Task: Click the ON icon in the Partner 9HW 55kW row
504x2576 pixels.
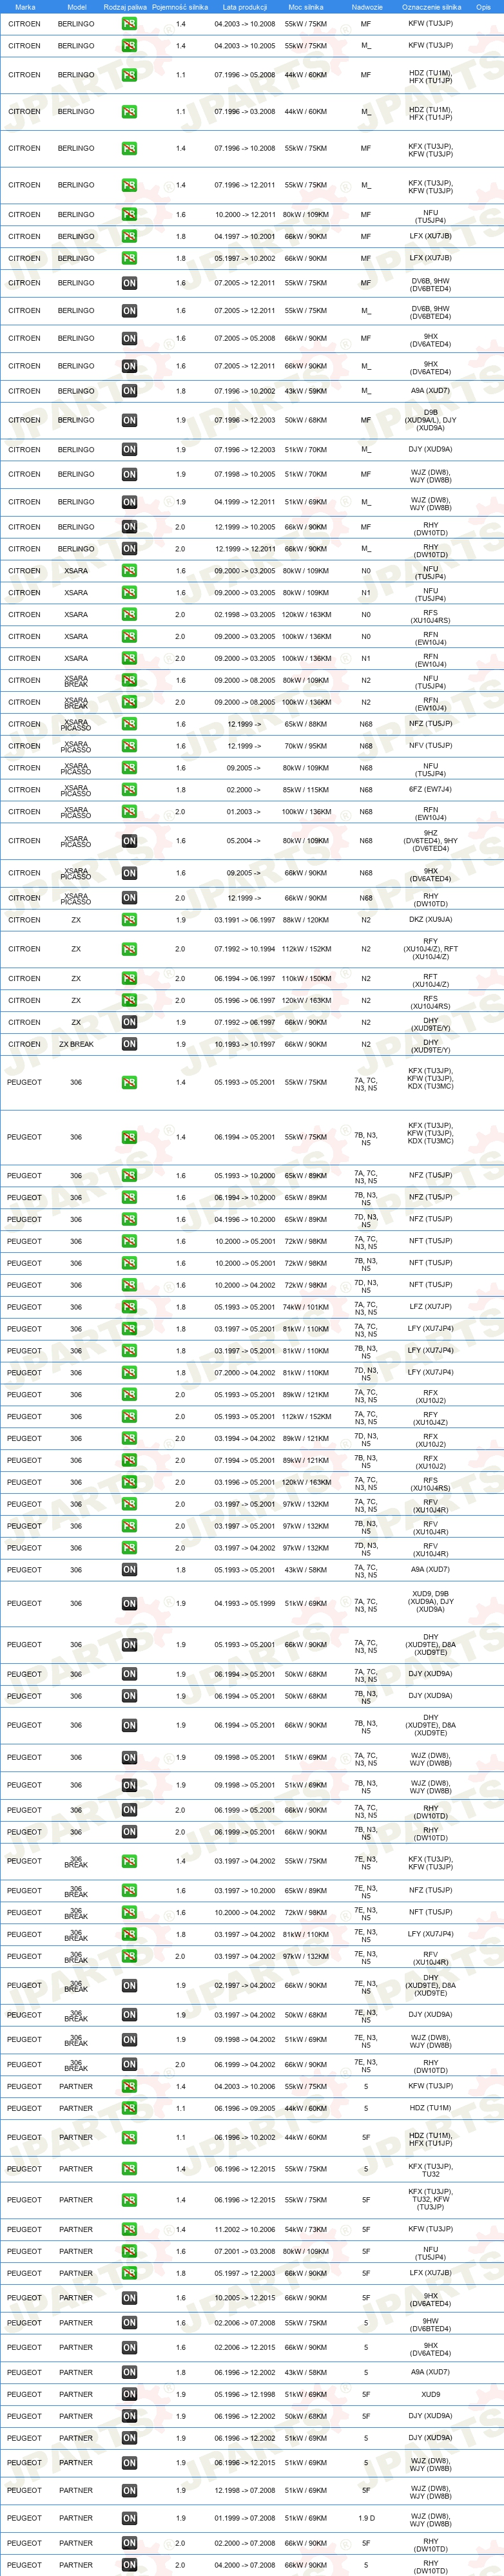Action: (x=129, y=2323)
